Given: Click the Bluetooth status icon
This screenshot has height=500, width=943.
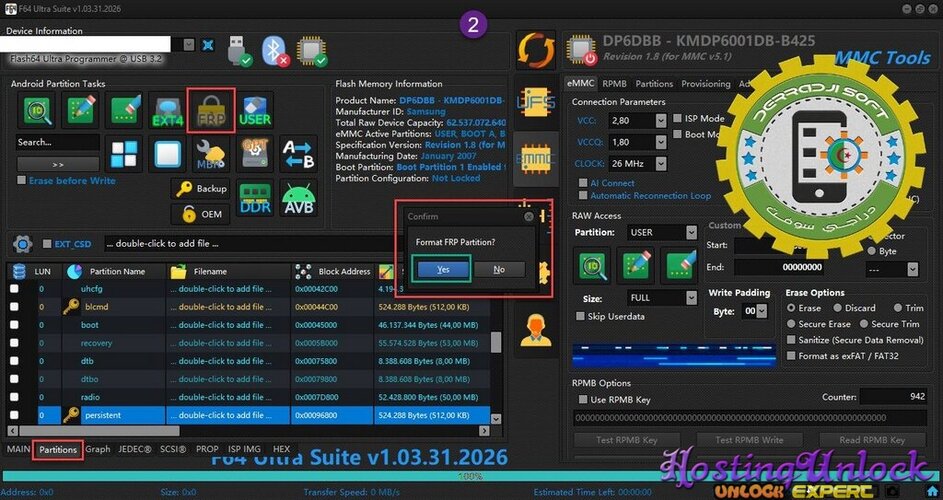Looking at the screenshot, I should (275, 52).
